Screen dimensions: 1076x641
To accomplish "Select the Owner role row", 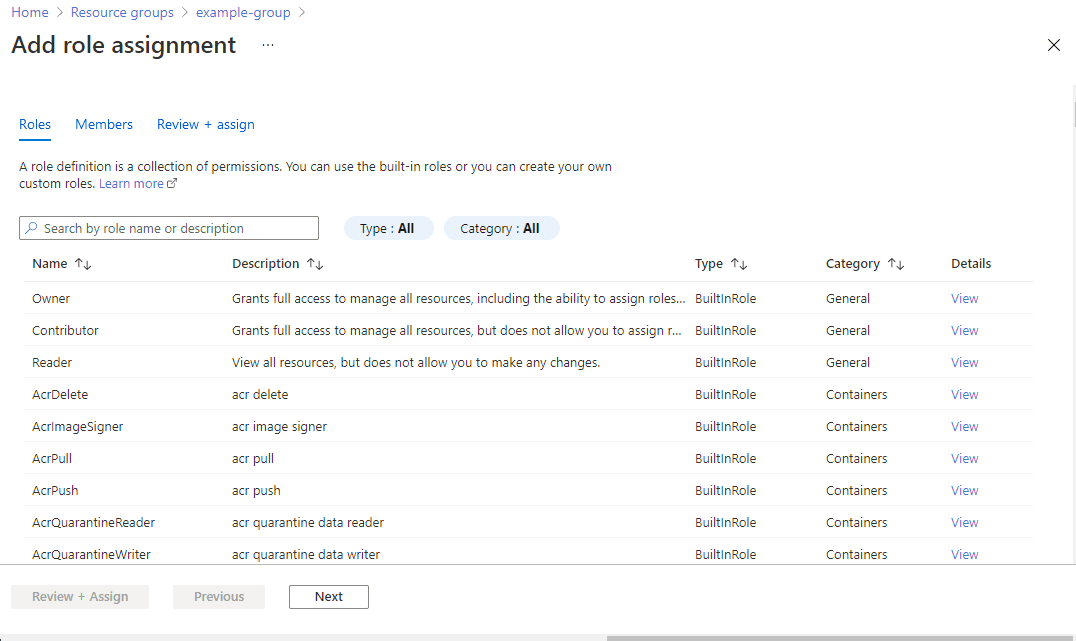I will click(528, 298).
